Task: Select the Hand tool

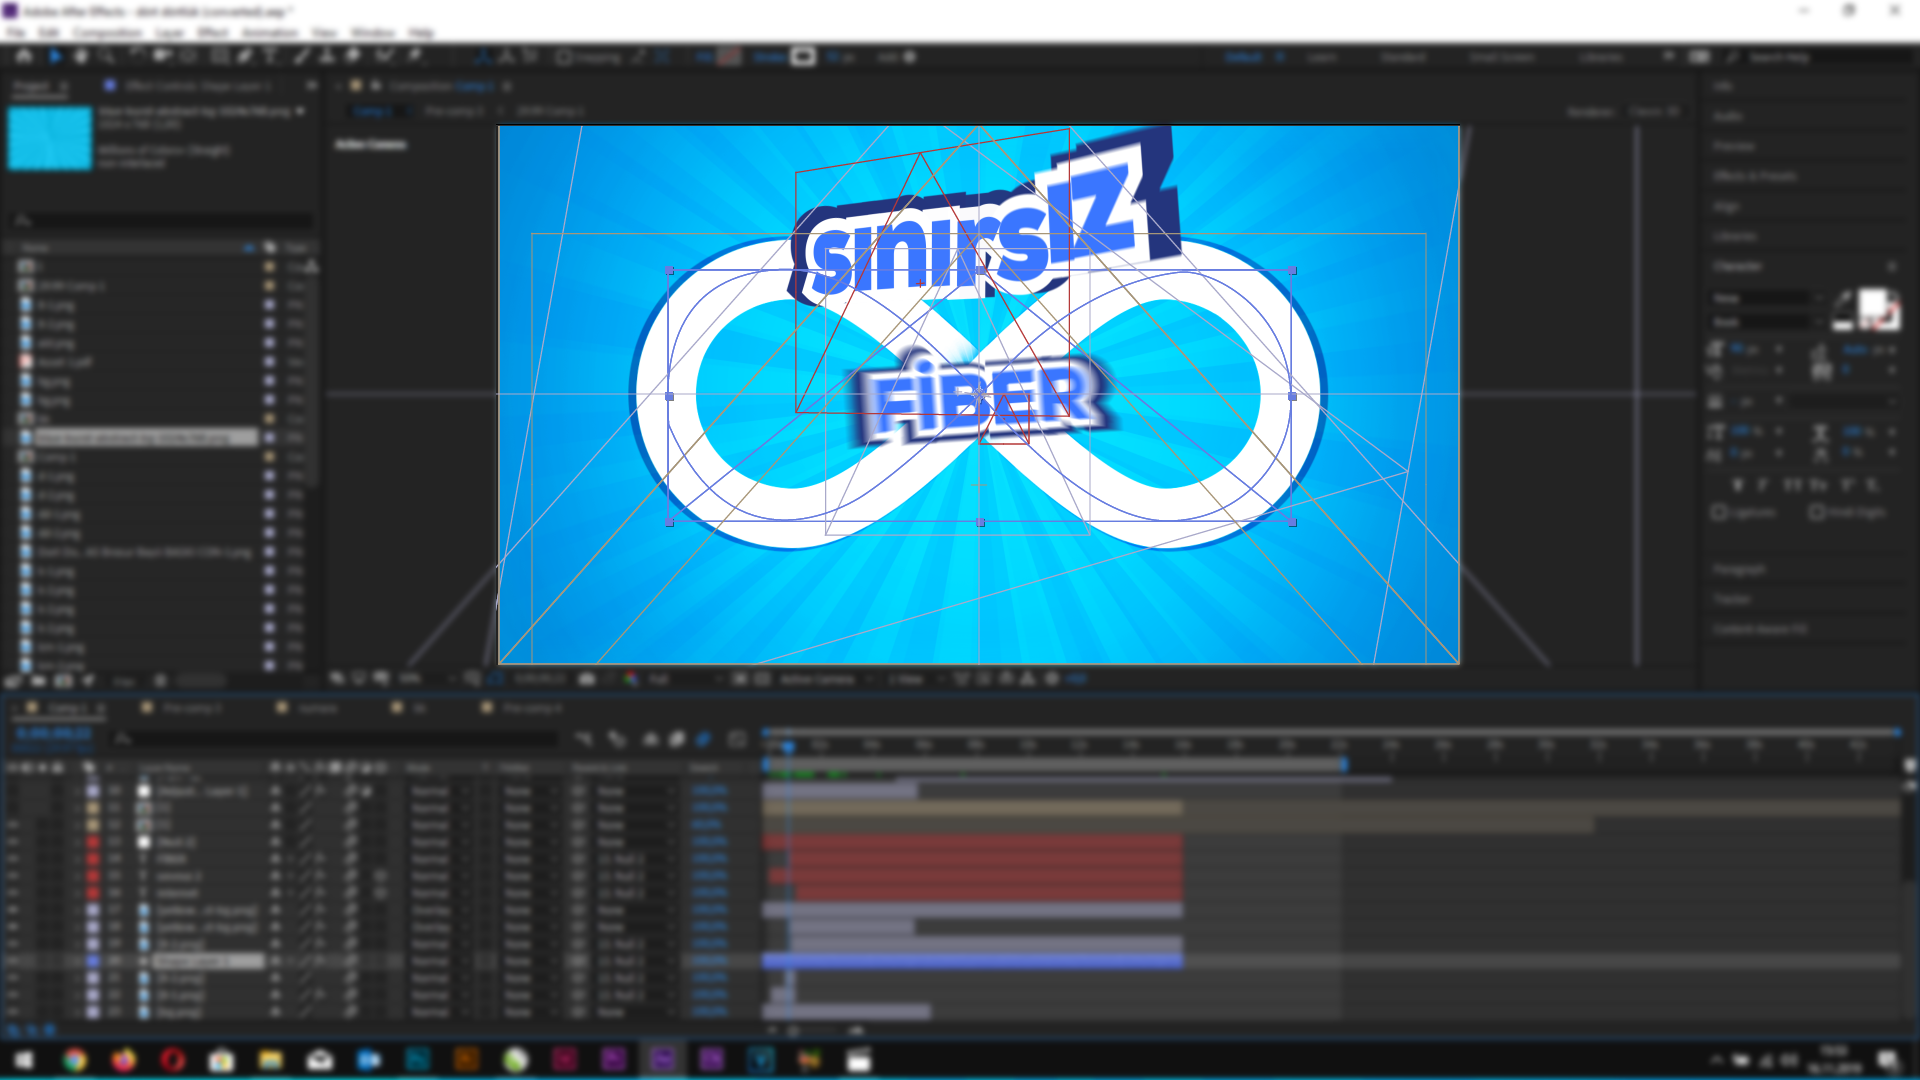Action: 81,57
